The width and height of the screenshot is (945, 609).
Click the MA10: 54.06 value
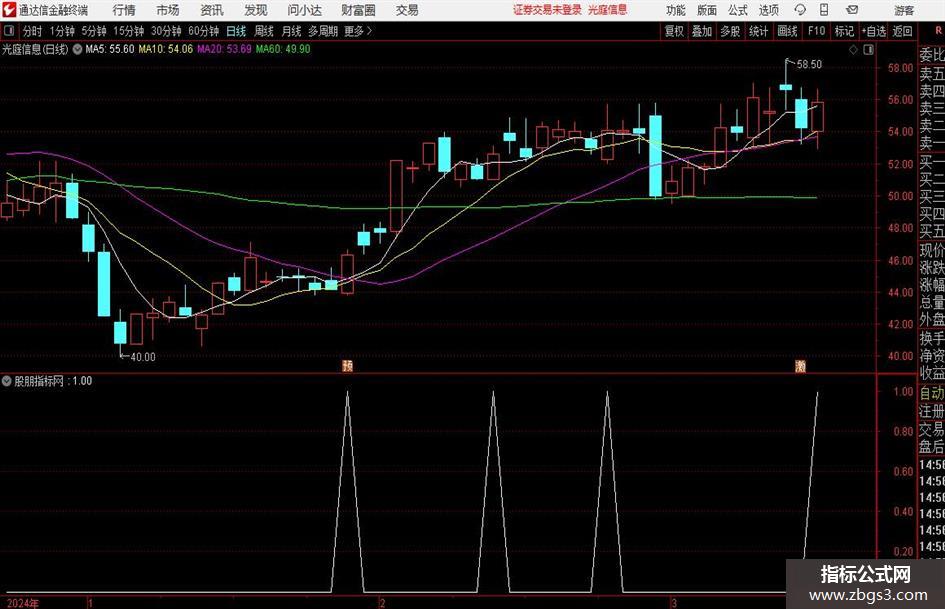166,49
